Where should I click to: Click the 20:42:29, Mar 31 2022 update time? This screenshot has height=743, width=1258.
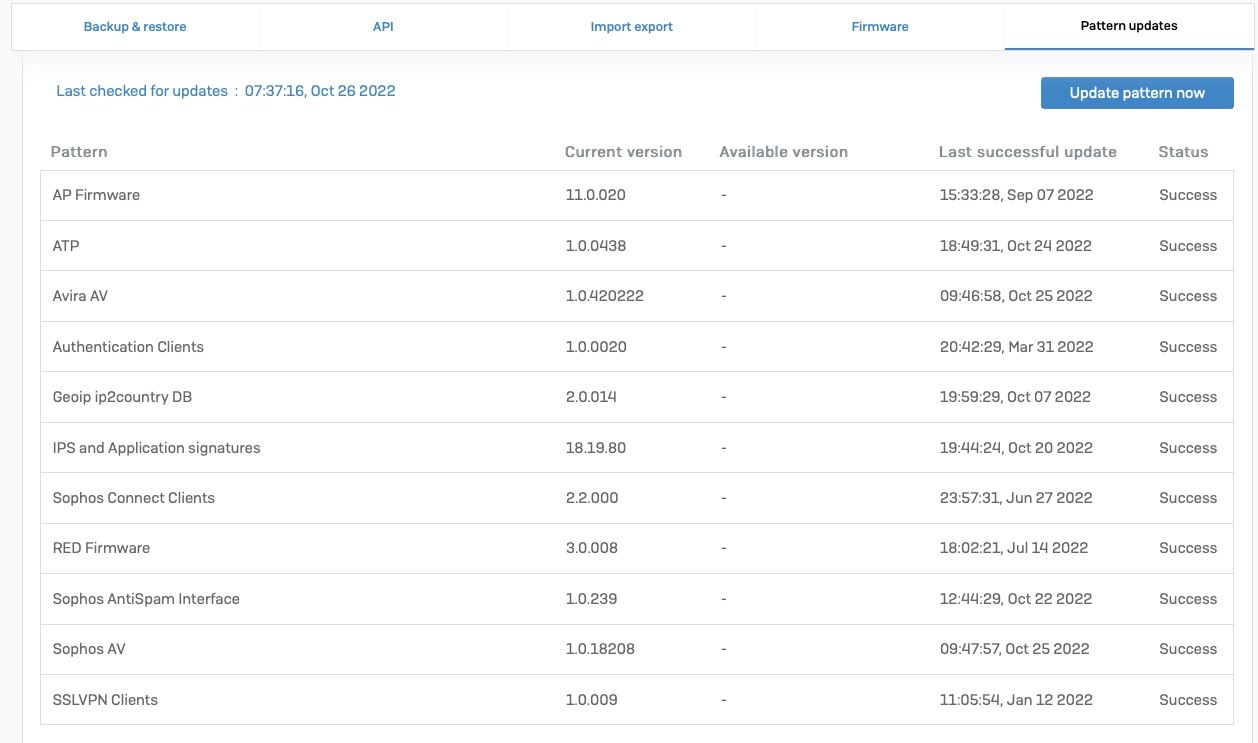point(1016,347)
